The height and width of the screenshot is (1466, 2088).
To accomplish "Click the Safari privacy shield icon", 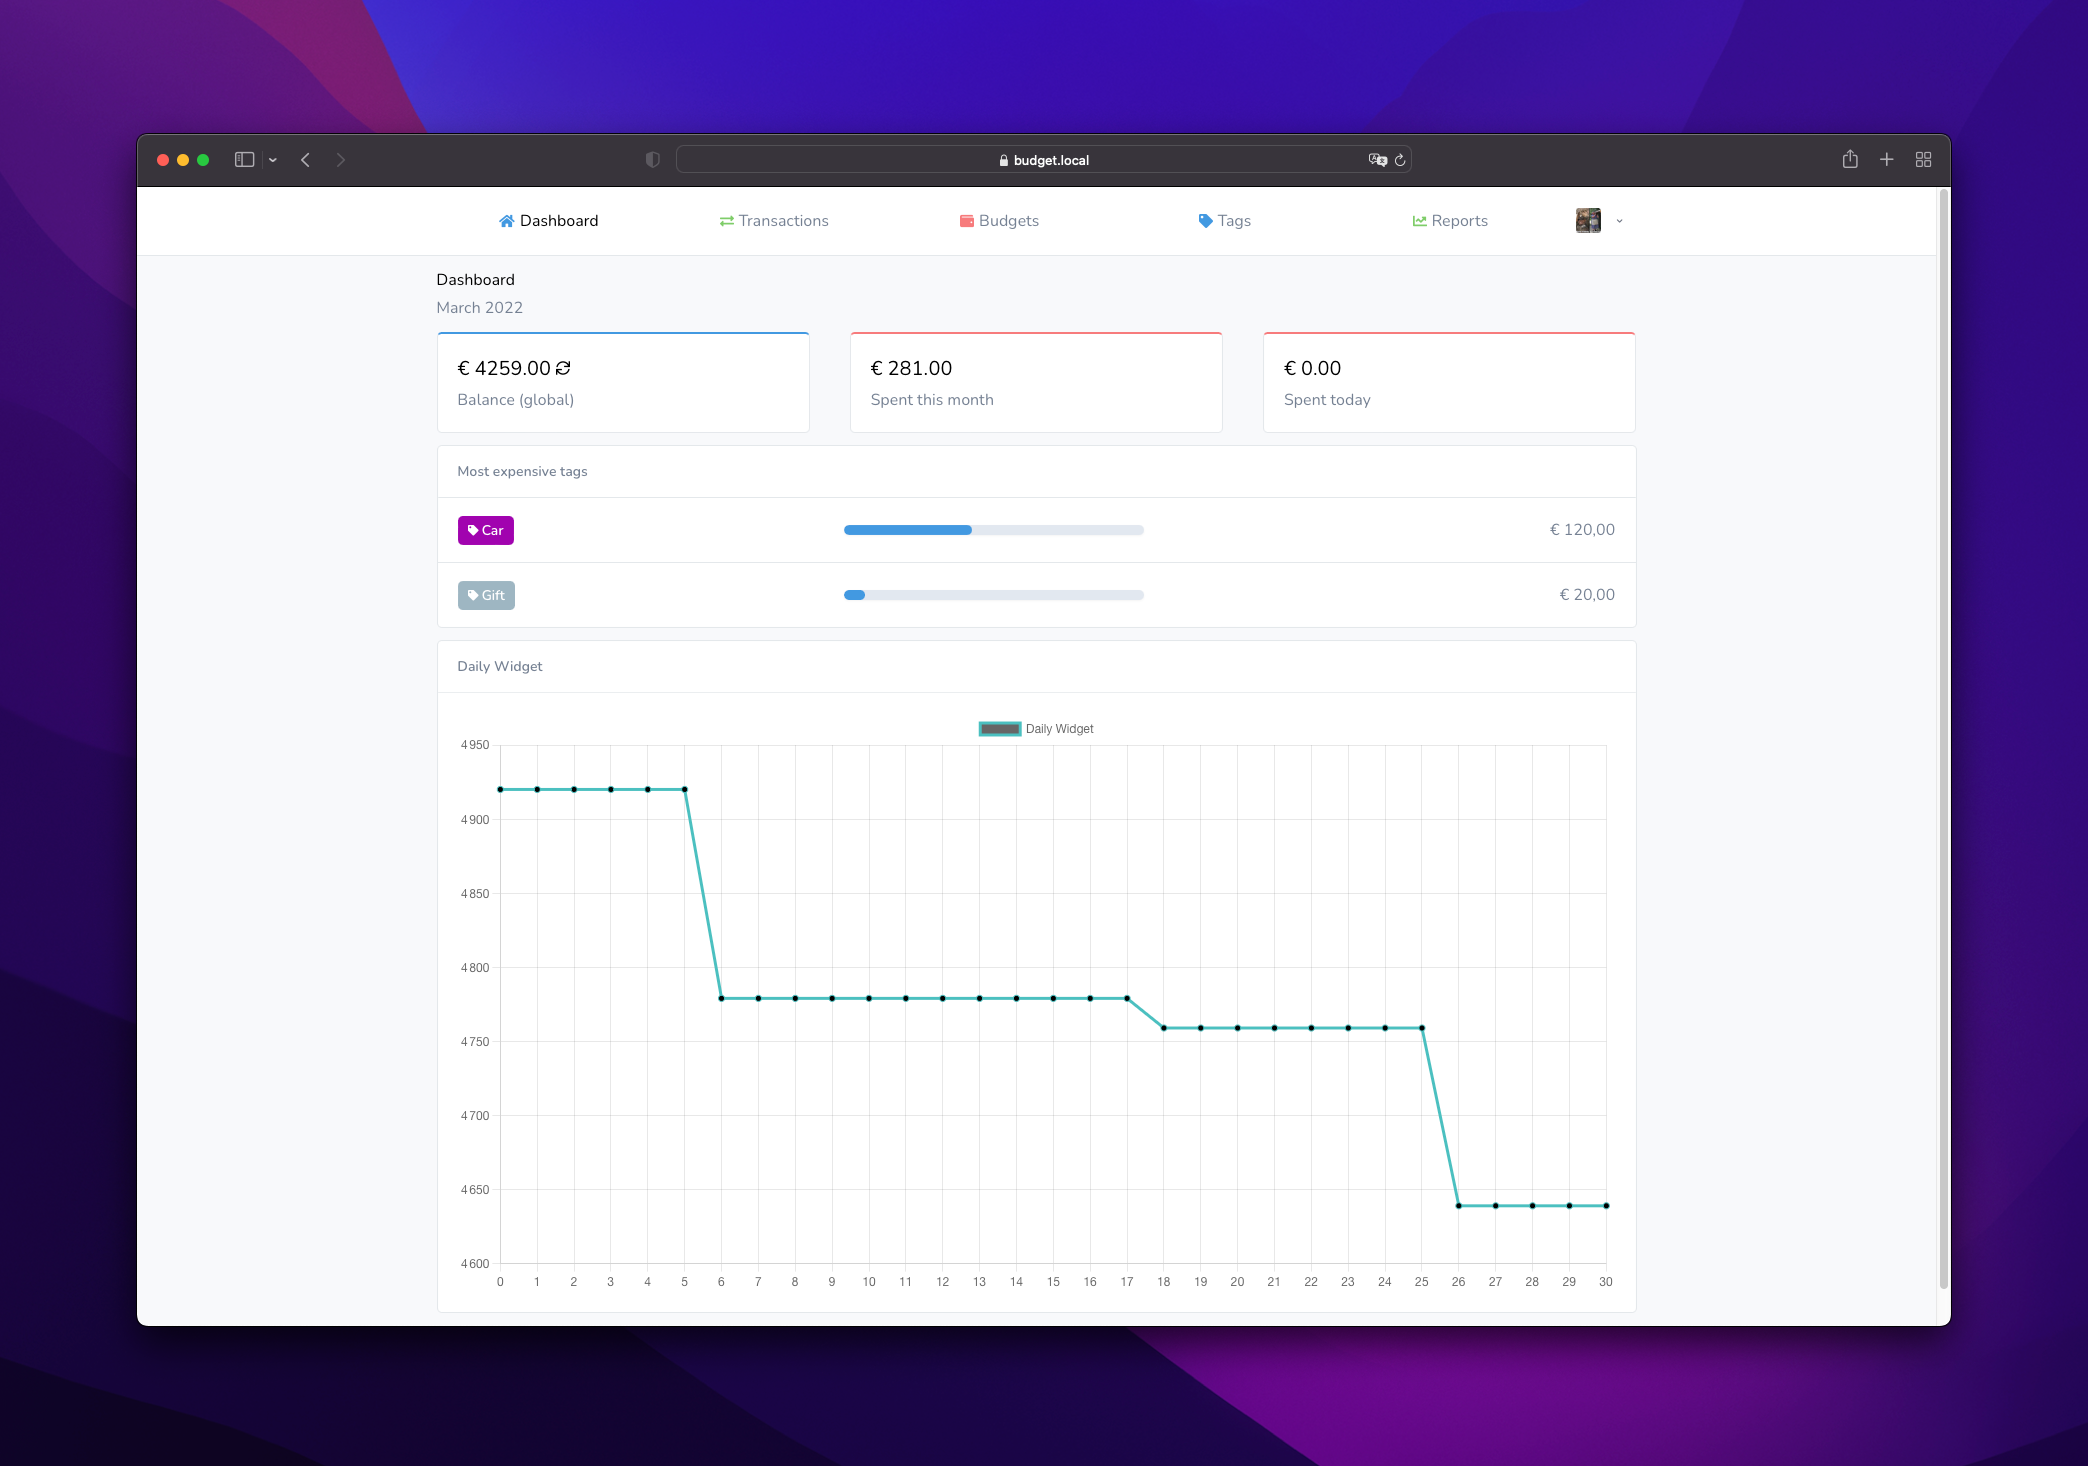I will pos(653,160).
